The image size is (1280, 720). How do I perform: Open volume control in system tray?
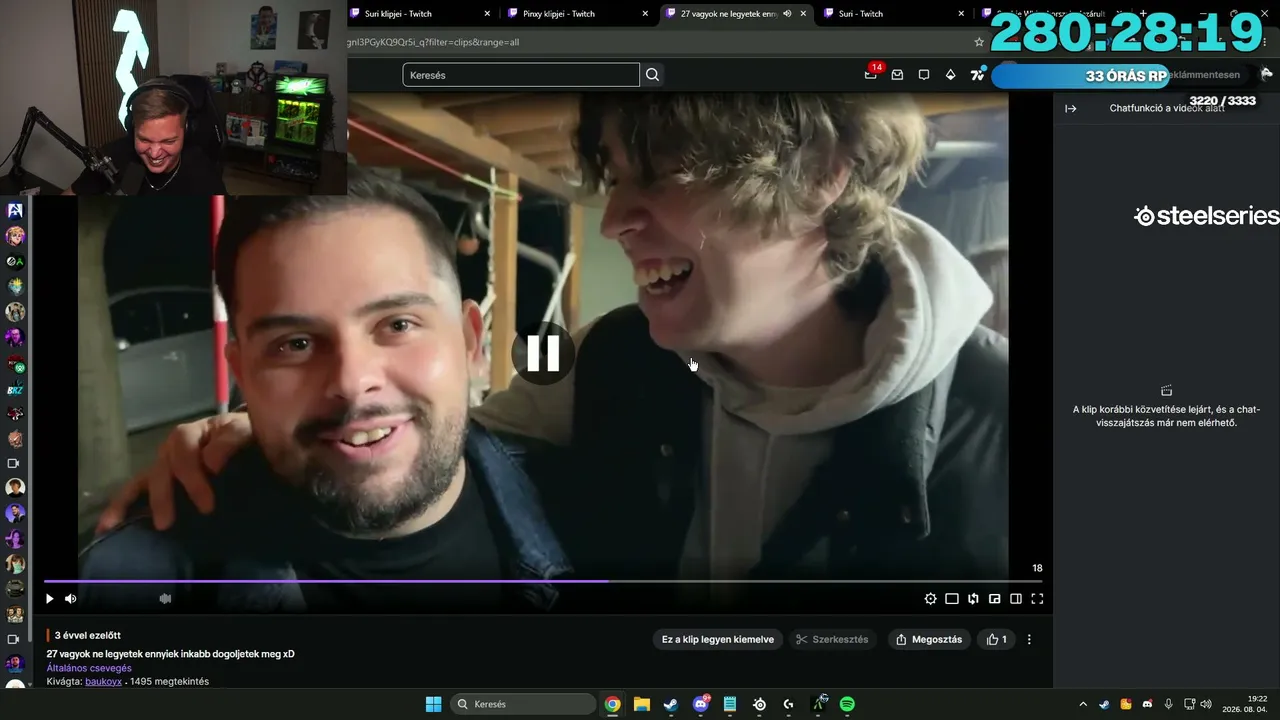(1205, 704)
